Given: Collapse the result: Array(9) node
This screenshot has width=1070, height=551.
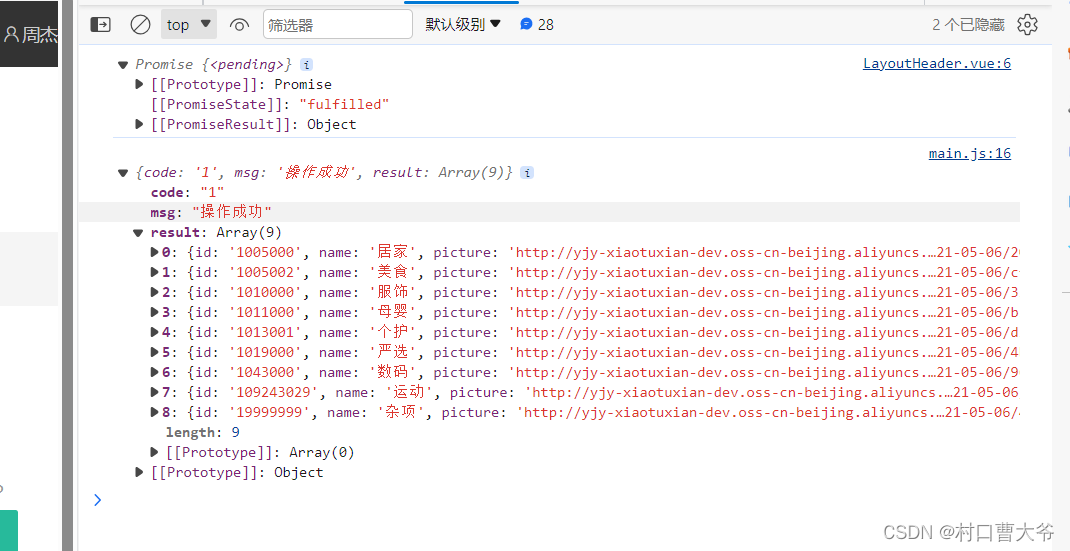Looking at the screenshot, I should point(139,233).
